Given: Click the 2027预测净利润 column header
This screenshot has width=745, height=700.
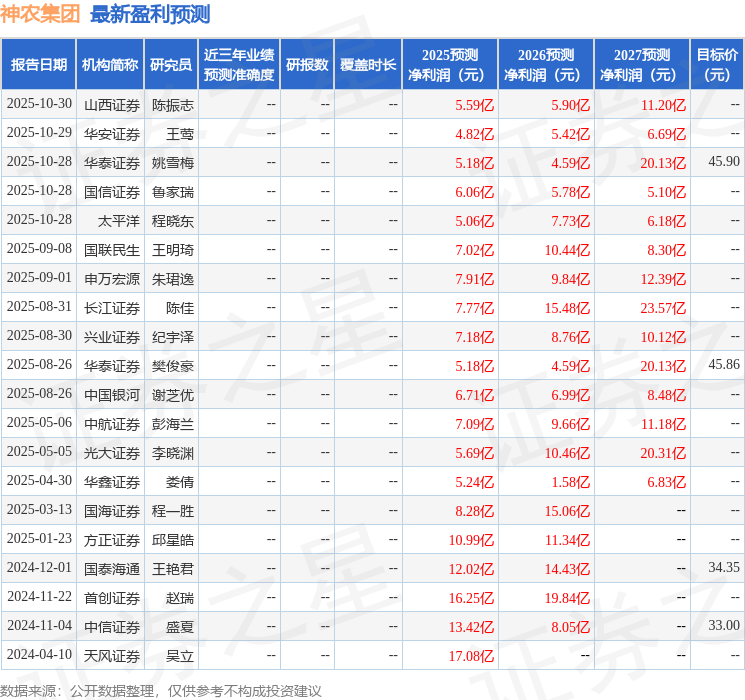Looking at the screenshot, I should pos(642,65).
